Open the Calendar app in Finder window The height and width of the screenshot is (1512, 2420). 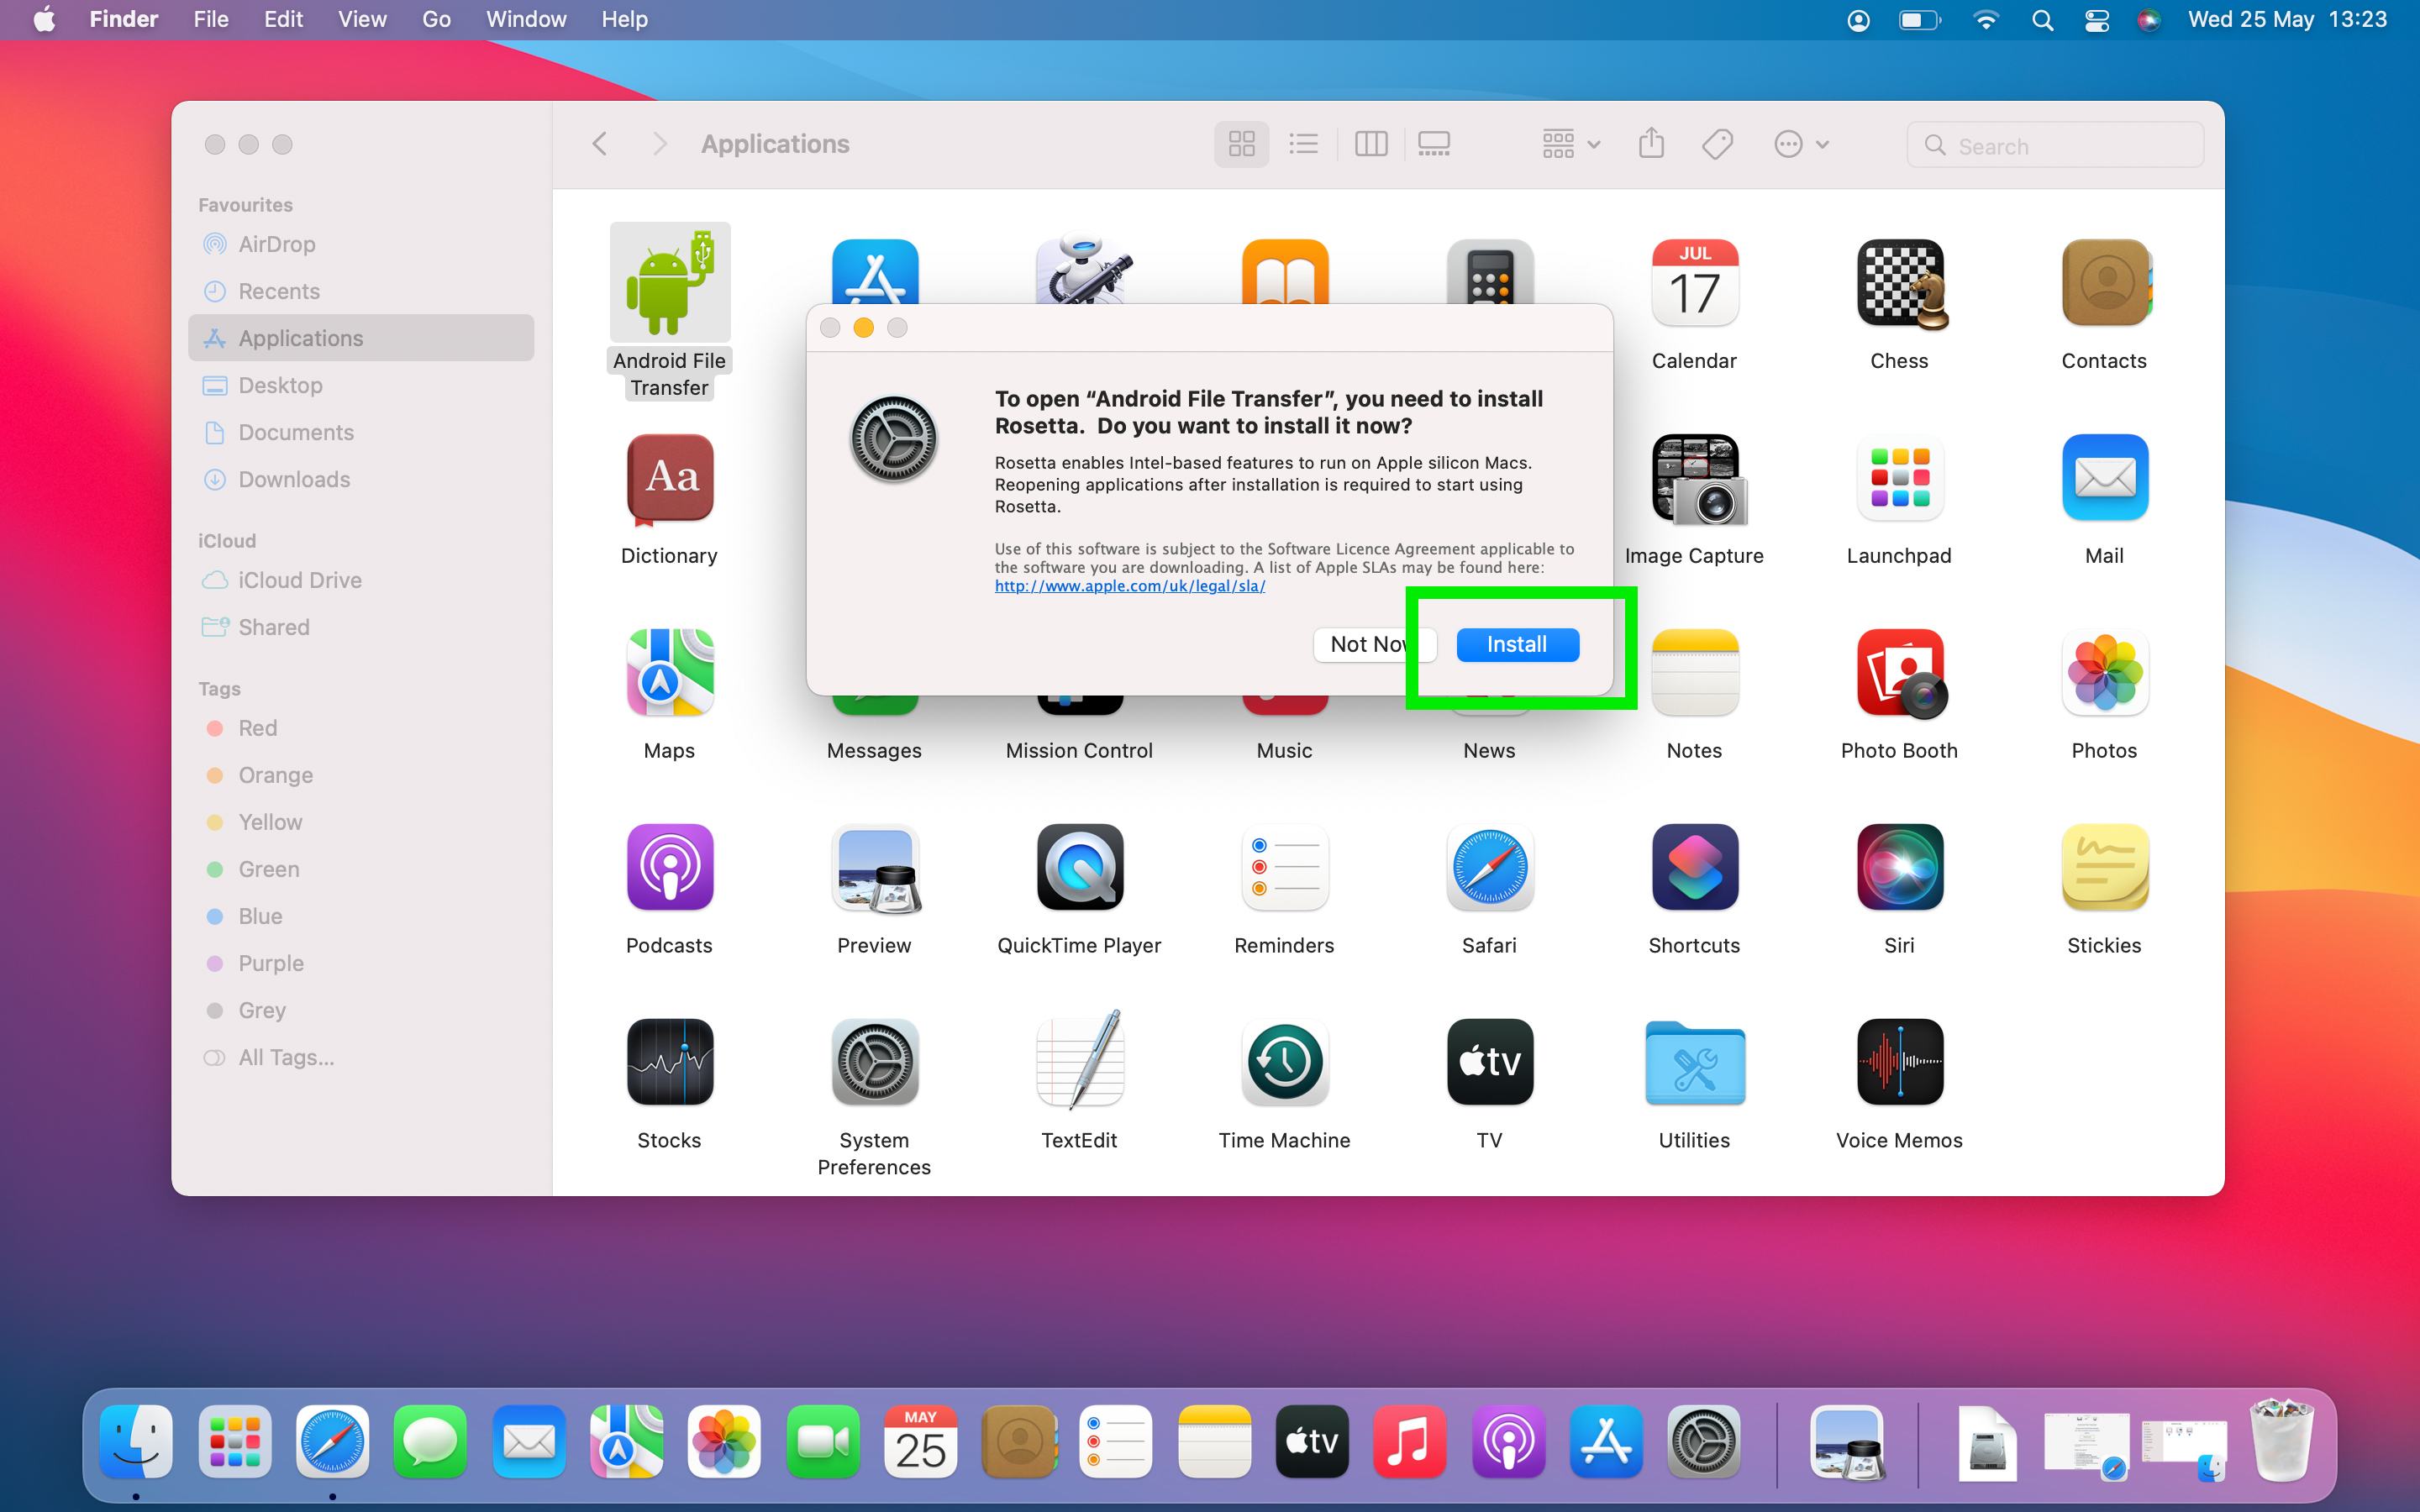coord(1694,284)
